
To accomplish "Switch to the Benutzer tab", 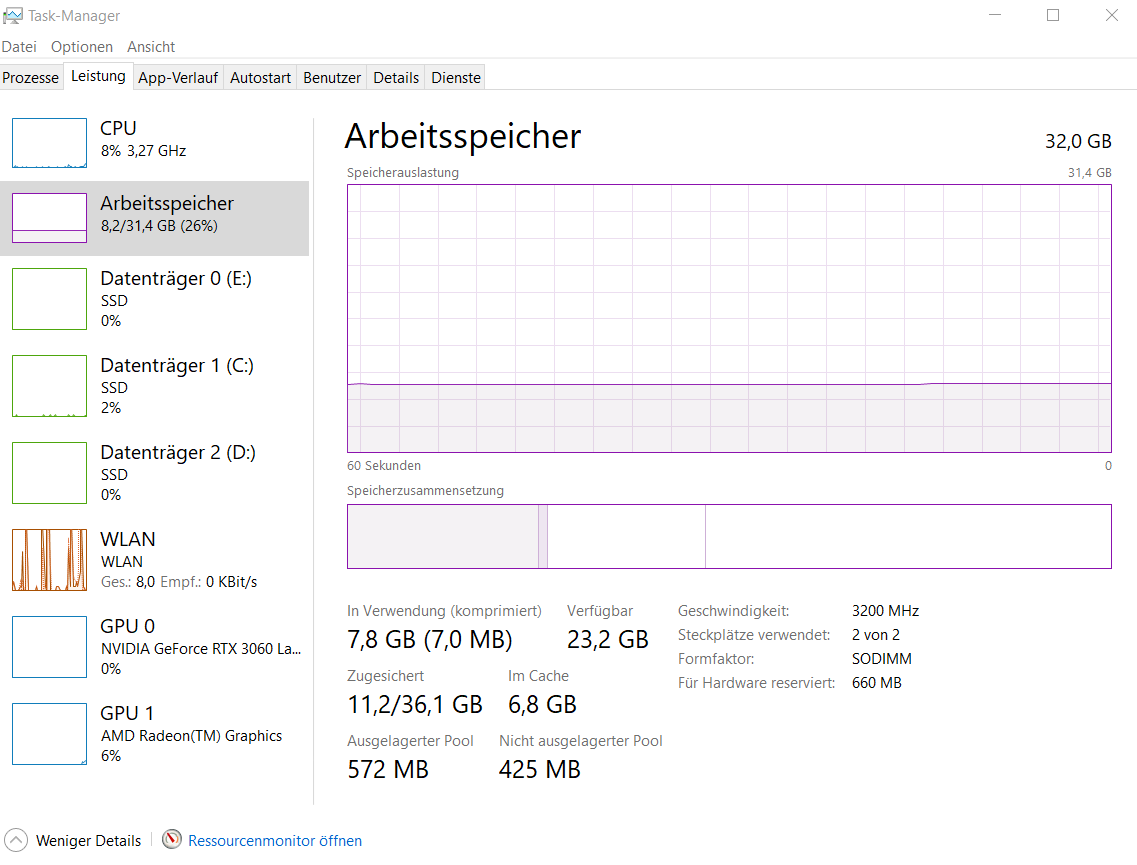I will pos(331,78).
